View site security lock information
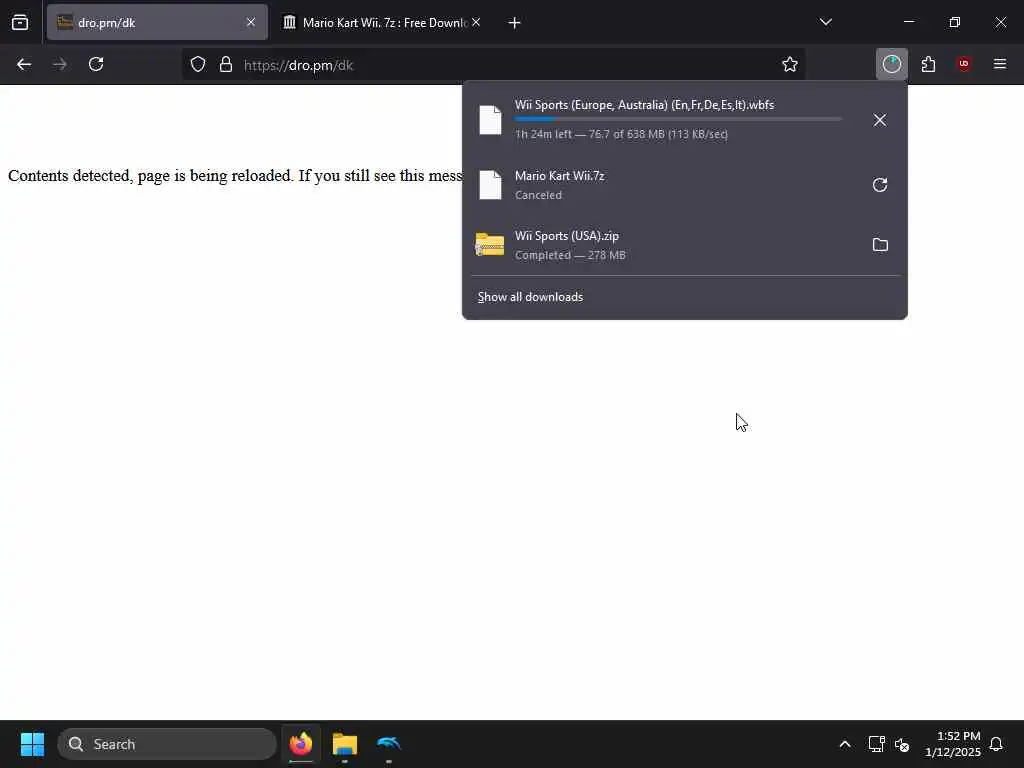 (226, 65)
